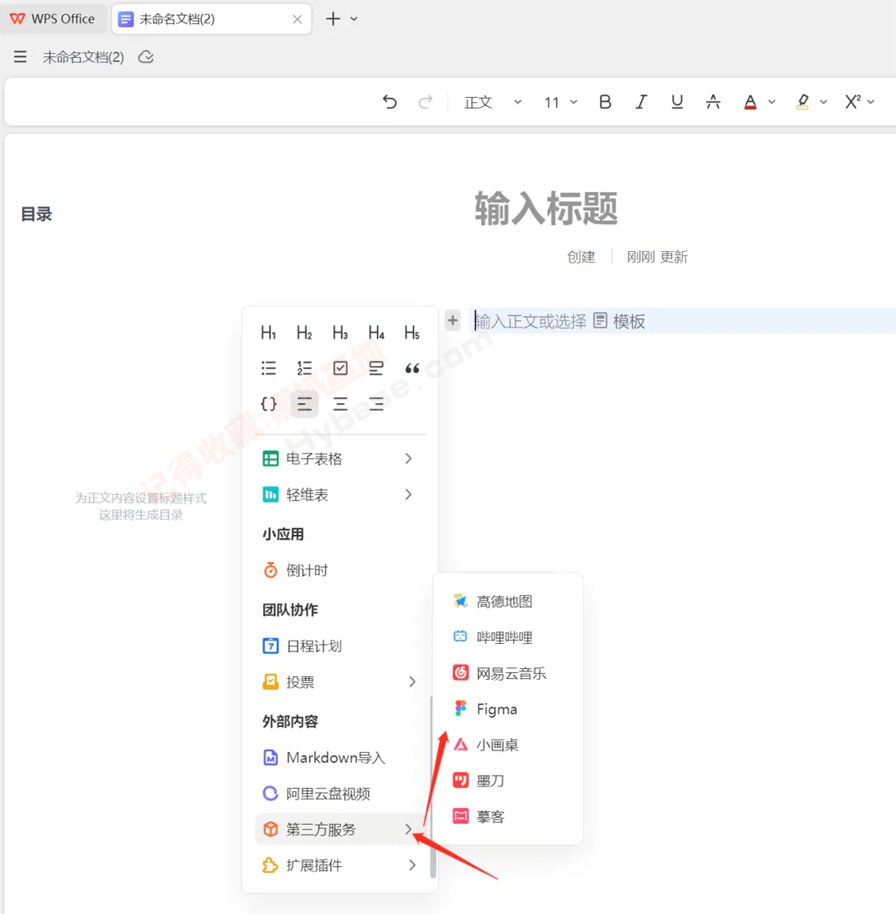Screen dimensions: 896x914
Task: Open font color dropdown arrow
Action: 771,102
